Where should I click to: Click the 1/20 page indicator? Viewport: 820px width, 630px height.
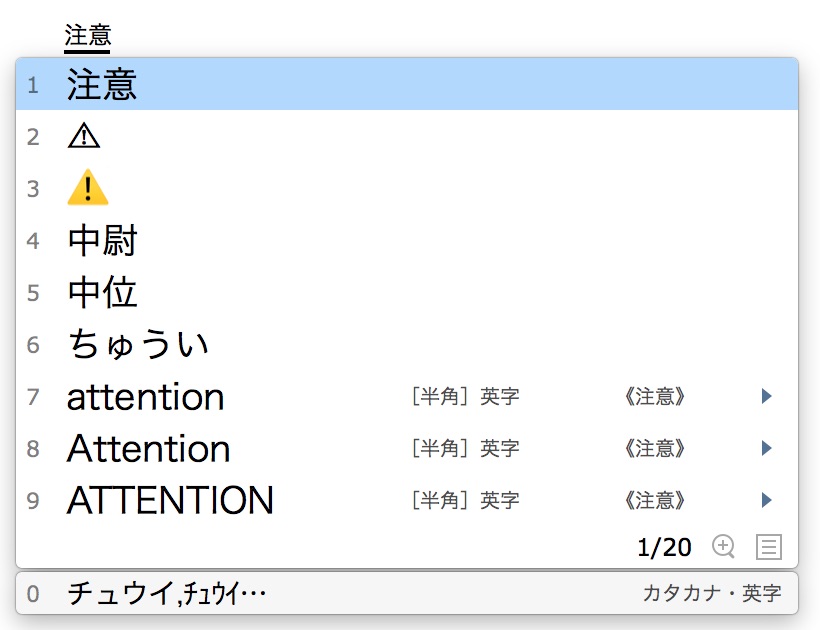point(664,547)
